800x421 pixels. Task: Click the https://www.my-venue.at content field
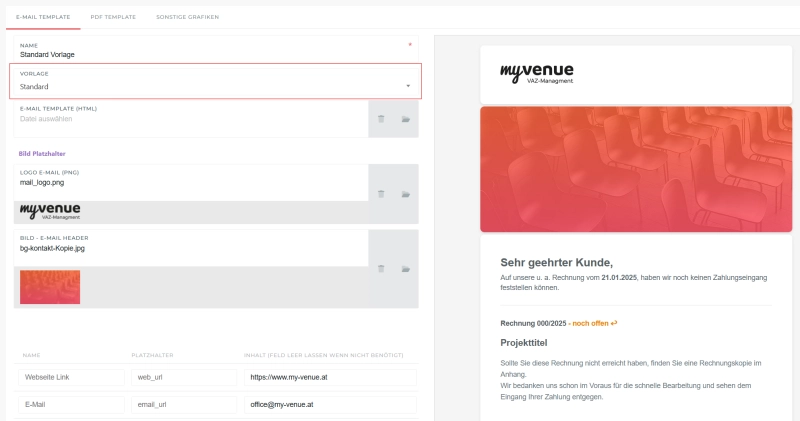pyautogui.click(x=326, y=378)
